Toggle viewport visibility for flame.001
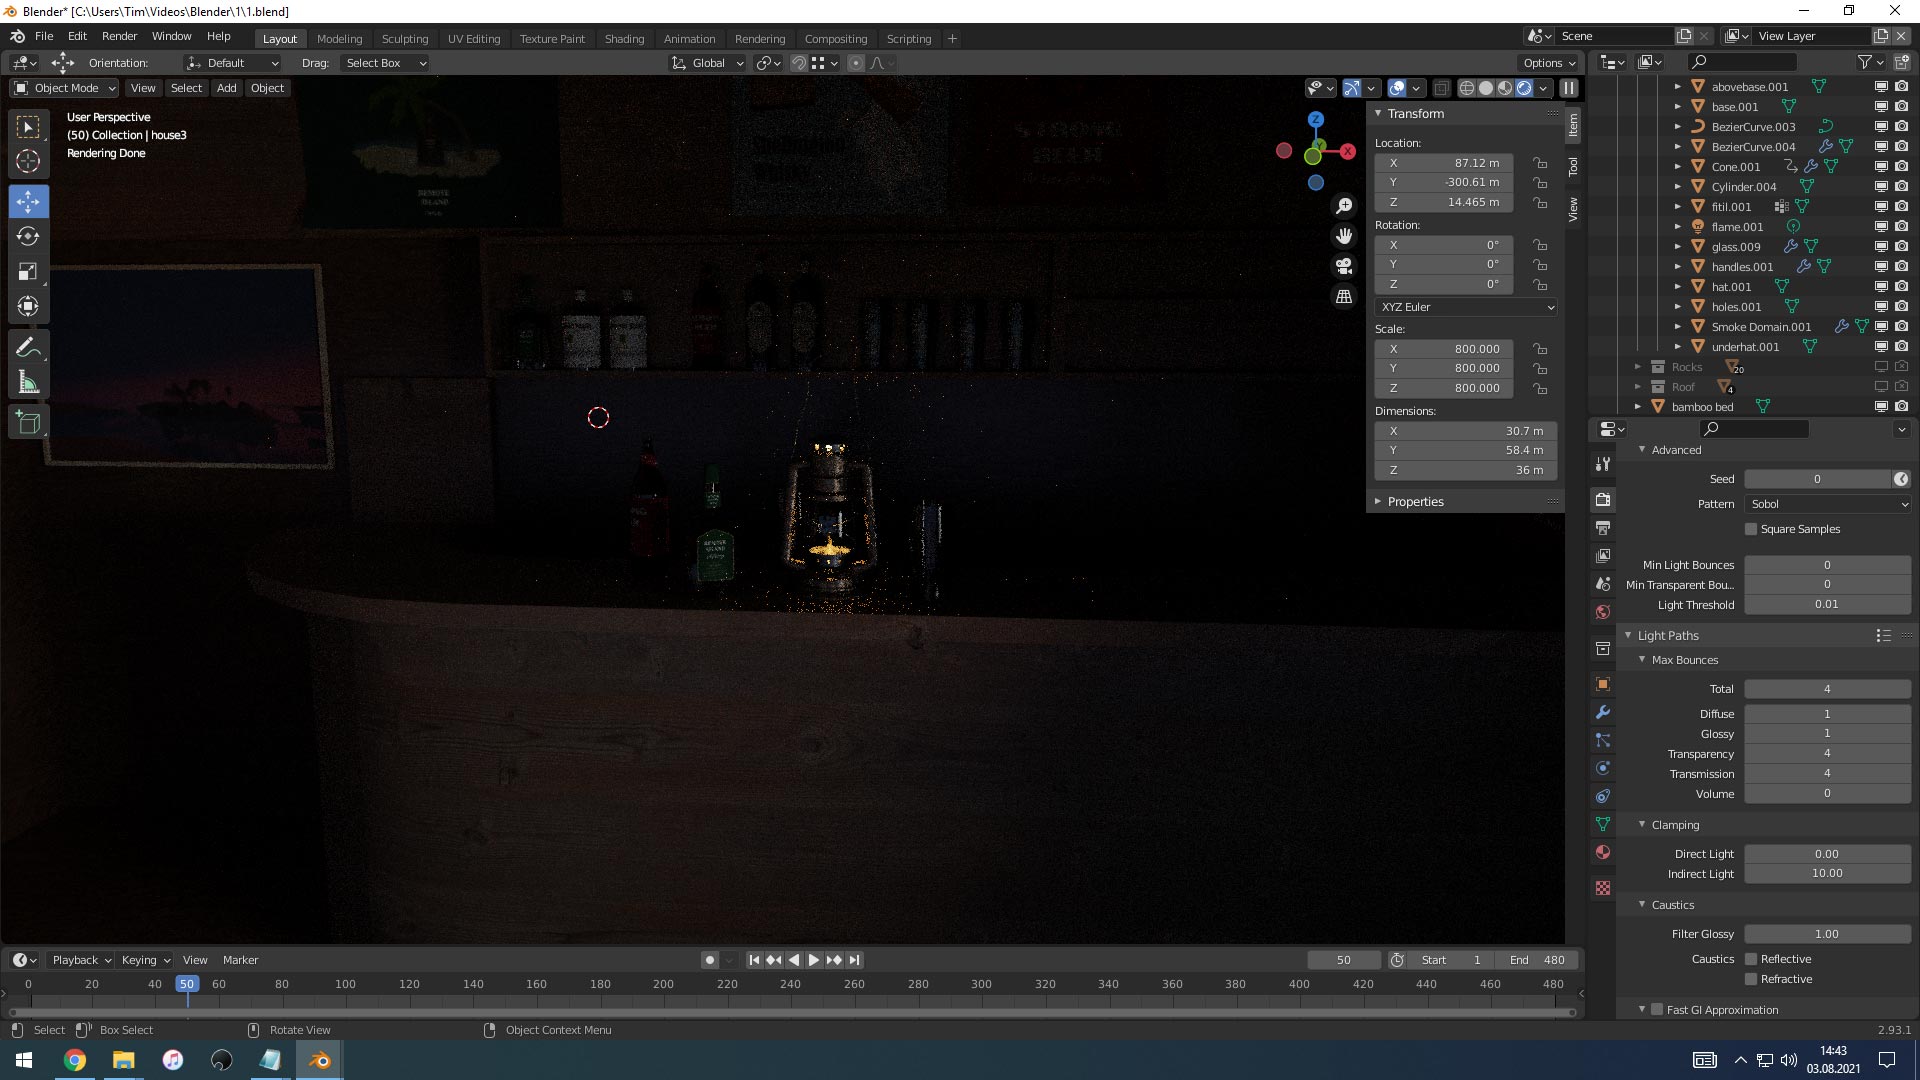 click(1881, 227)
